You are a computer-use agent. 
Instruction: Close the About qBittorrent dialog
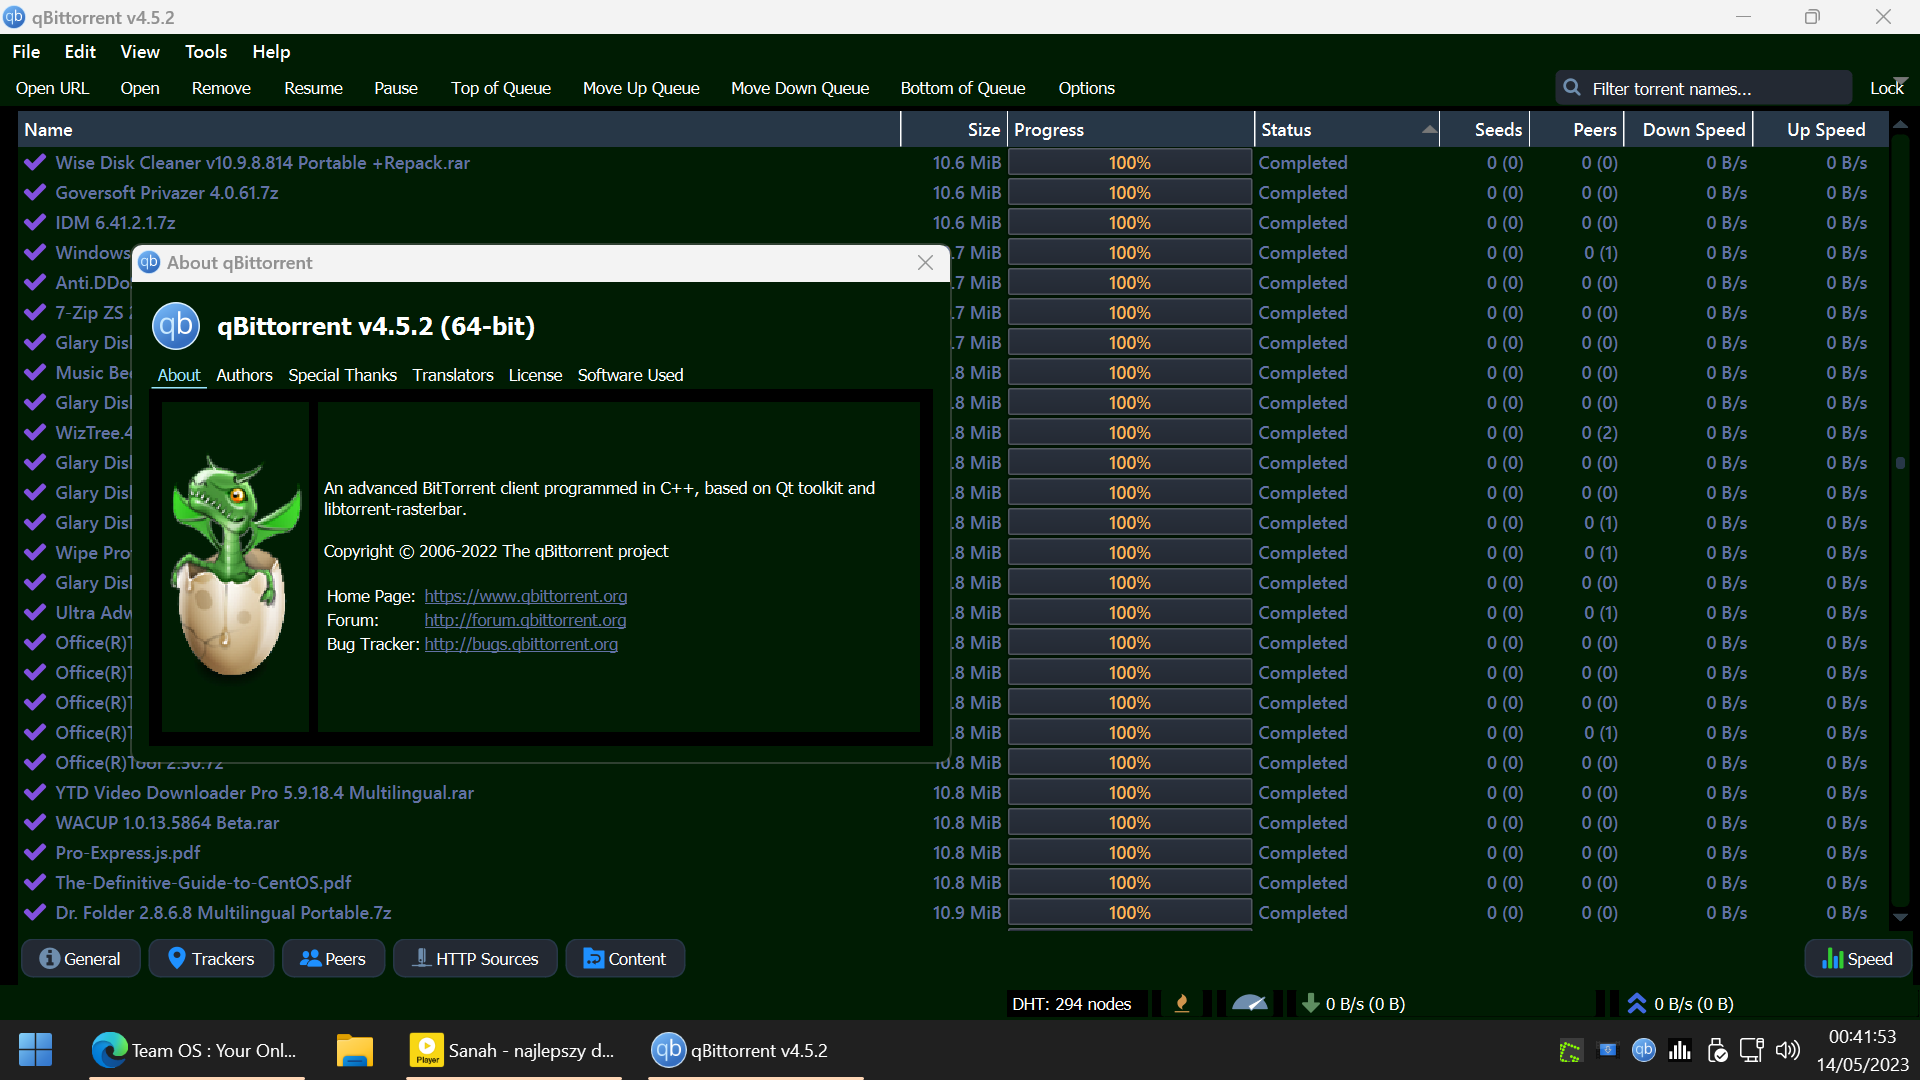(925, 263)
